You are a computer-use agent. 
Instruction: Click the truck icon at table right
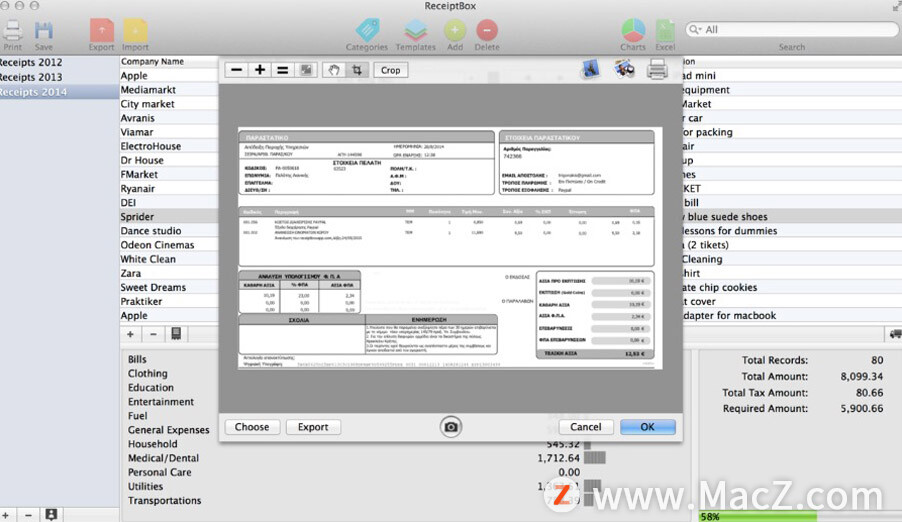point(895,334)
